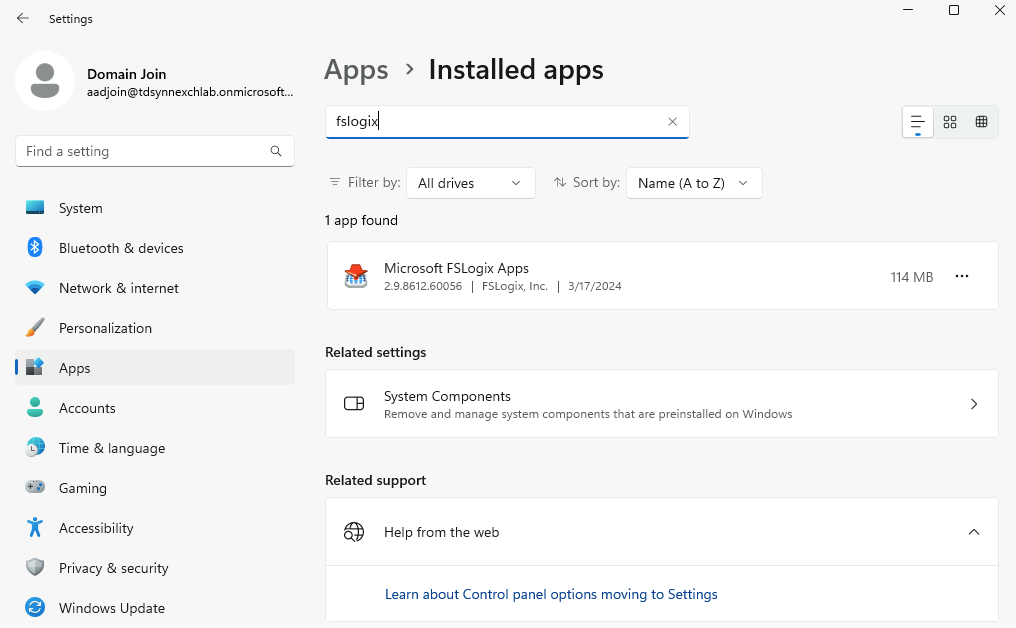Maximize the Settings window
This screenshot has height=628, width=1016.
(x=954, y=10)
